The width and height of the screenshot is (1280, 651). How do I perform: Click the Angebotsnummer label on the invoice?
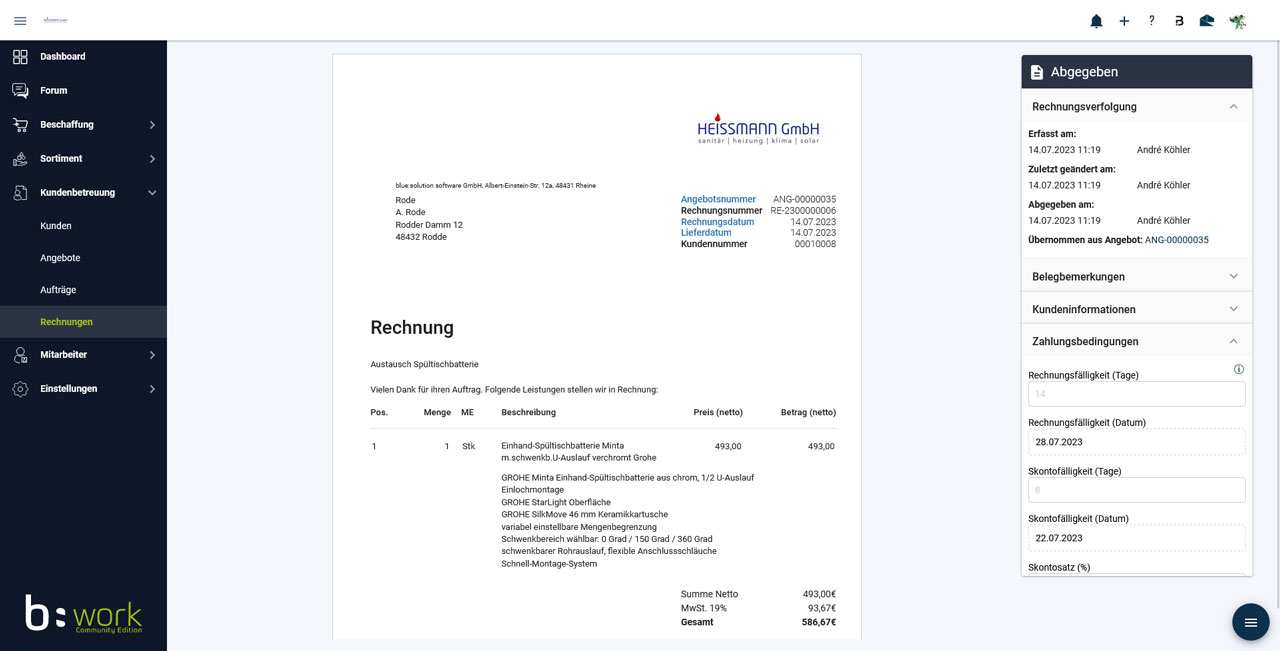[718, 200]
